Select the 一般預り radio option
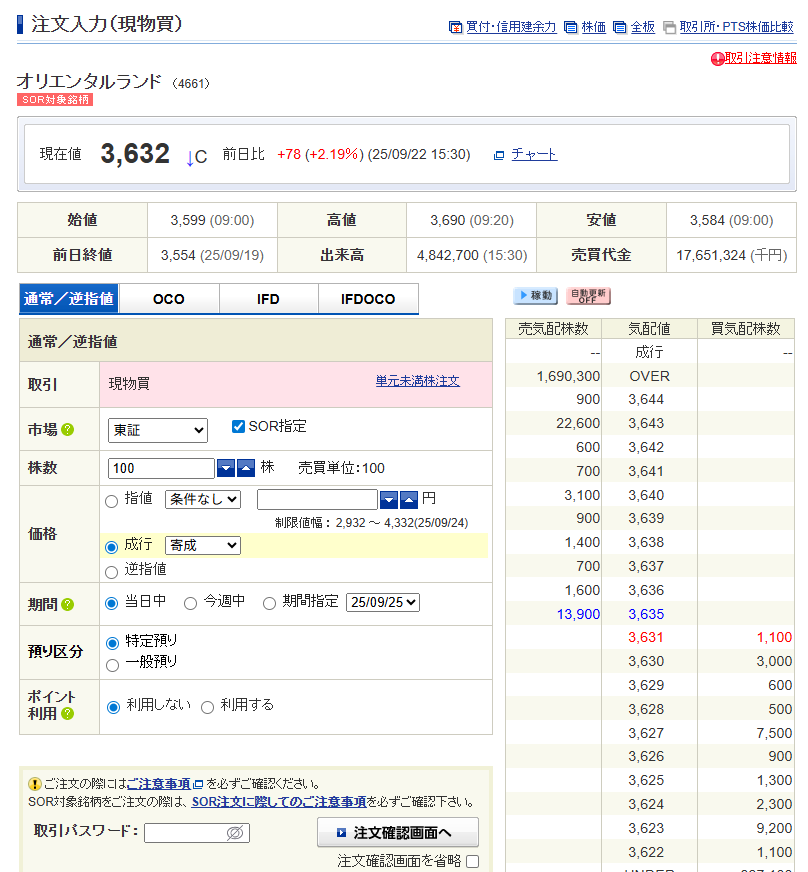 click(x=112, y=664)
